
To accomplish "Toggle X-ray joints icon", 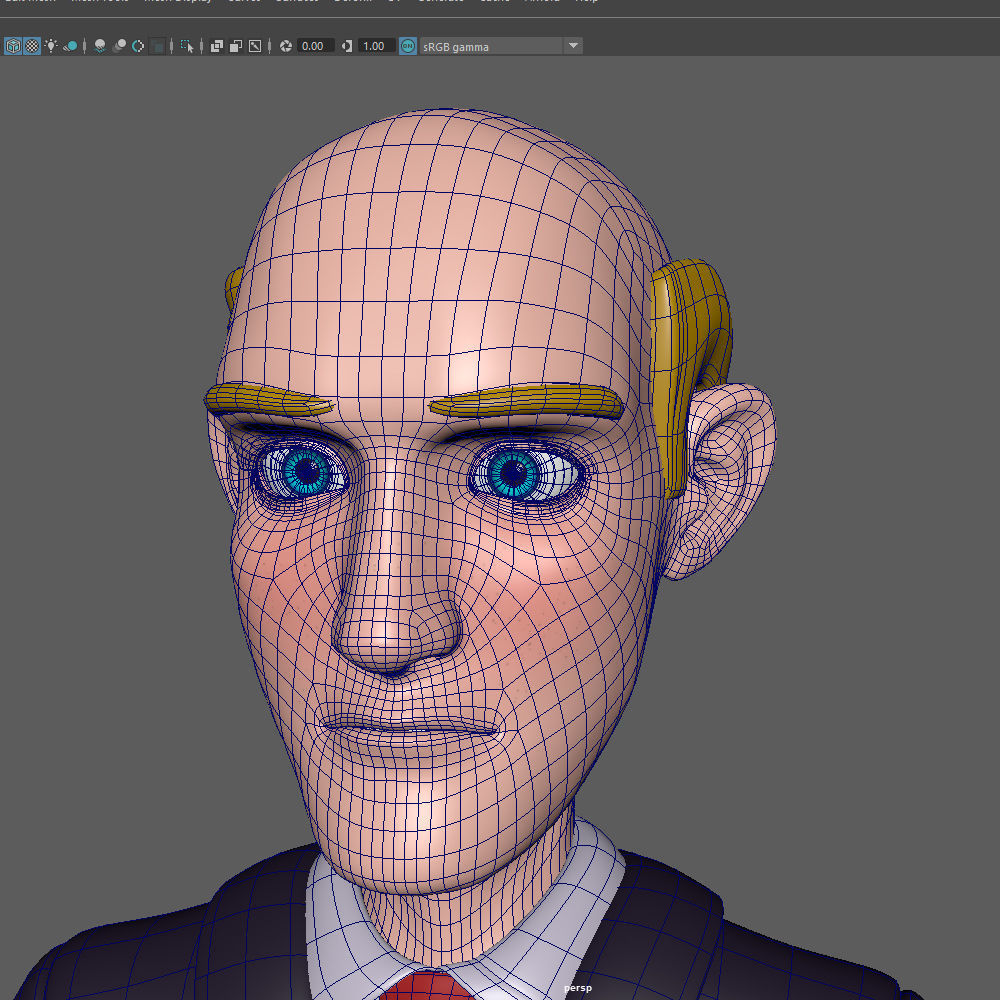I will coord(255,46).
